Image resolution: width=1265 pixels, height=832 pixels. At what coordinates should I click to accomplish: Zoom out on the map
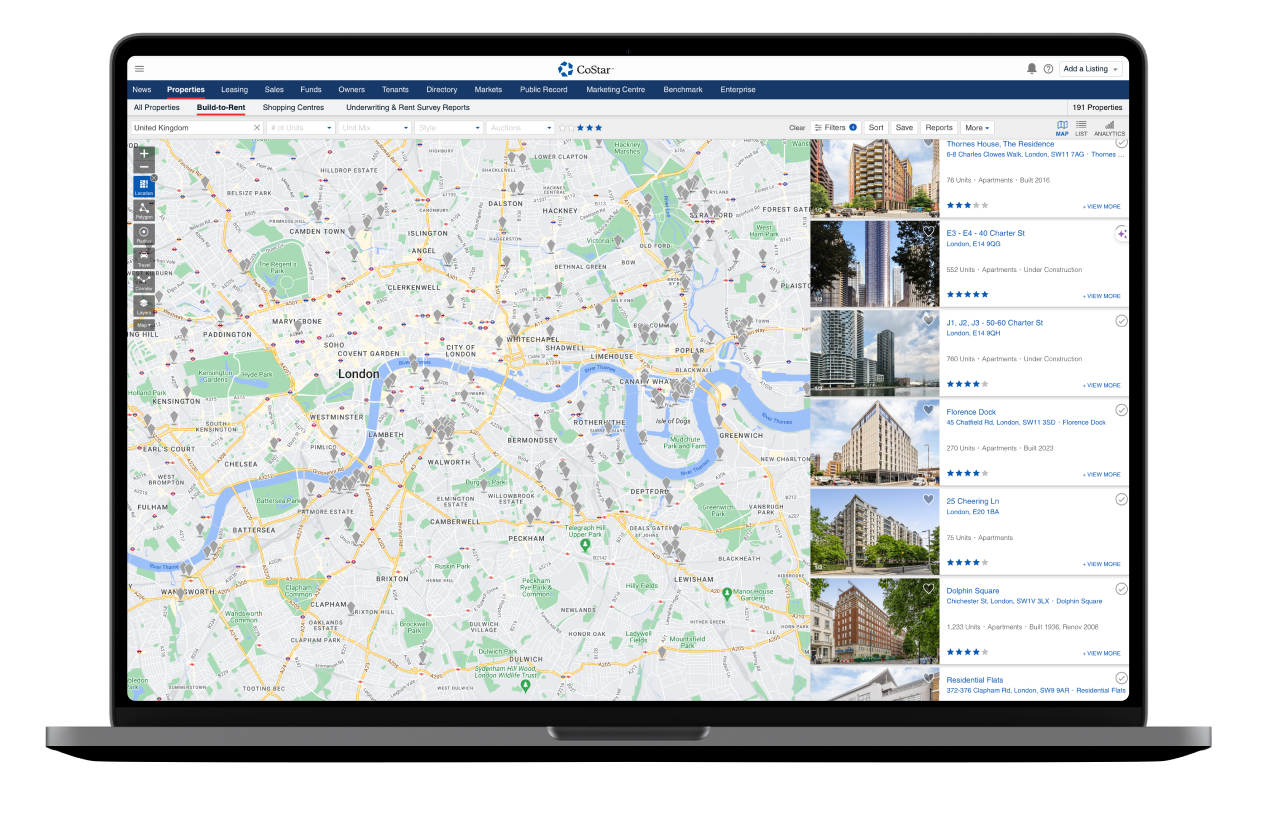144,167
